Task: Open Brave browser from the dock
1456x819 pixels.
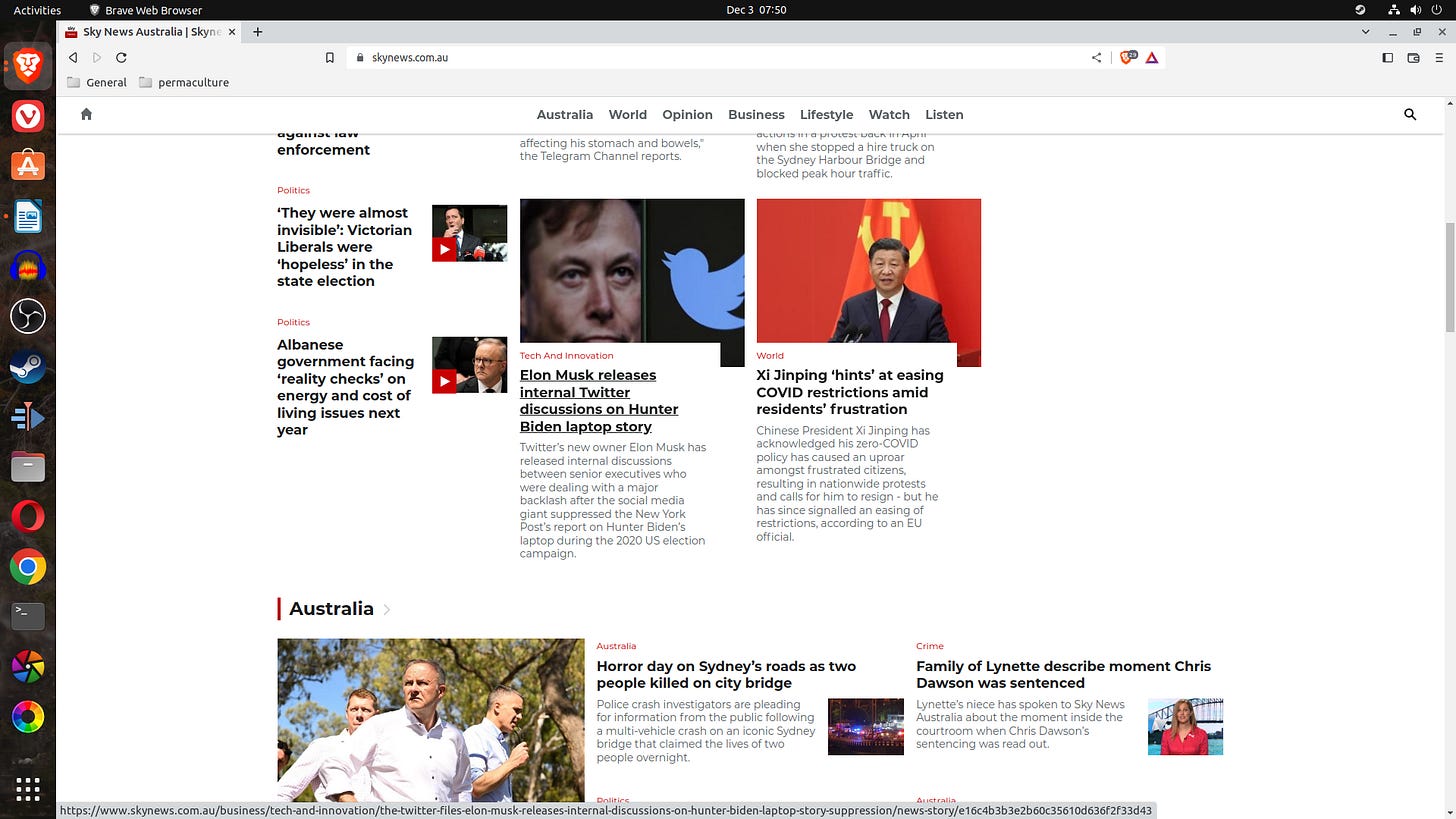Action: [x=28, y=66]
